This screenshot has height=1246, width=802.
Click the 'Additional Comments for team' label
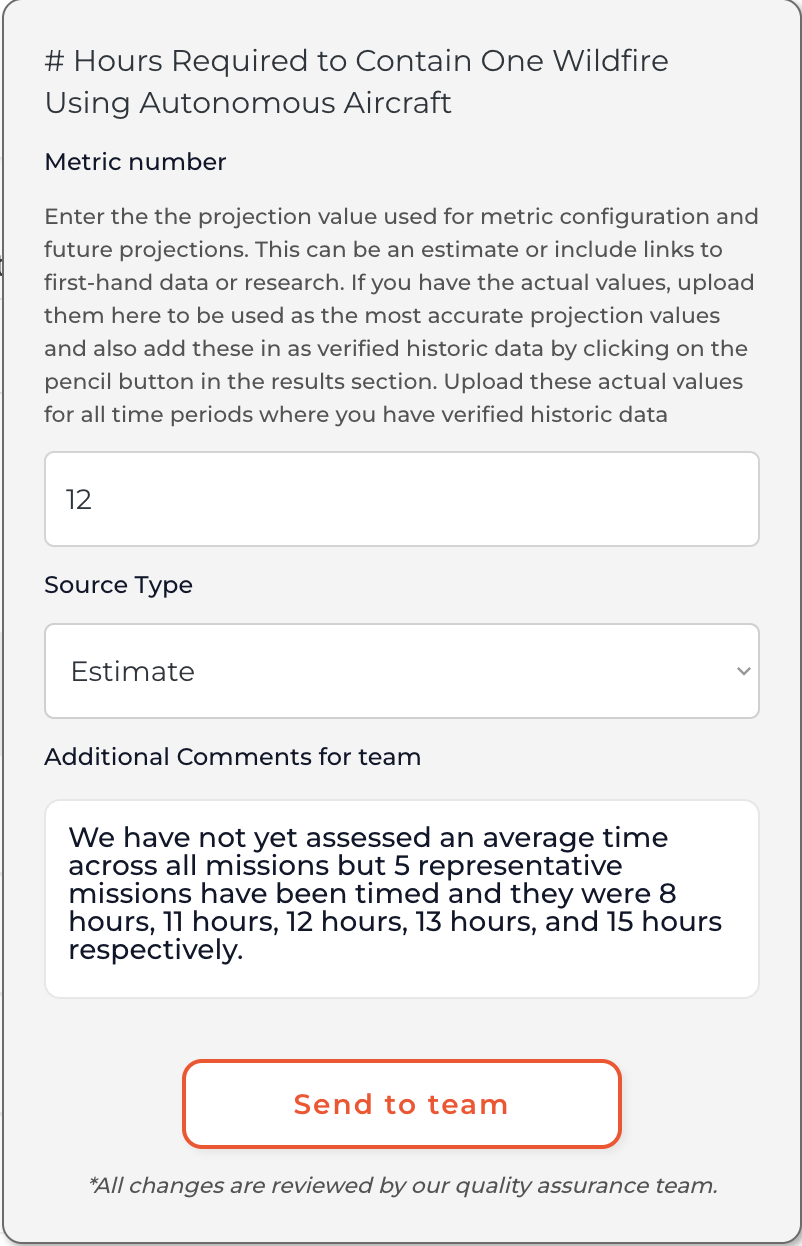[232, 757]
